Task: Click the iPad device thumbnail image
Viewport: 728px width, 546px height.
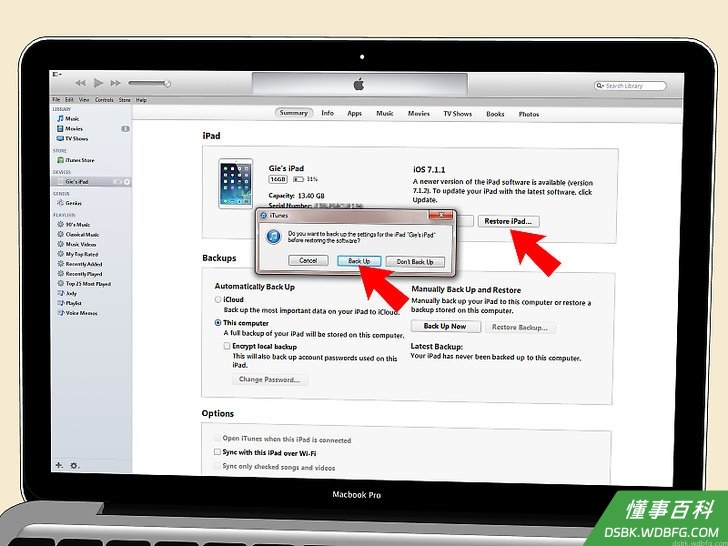Action: click(x=236, y=184)
